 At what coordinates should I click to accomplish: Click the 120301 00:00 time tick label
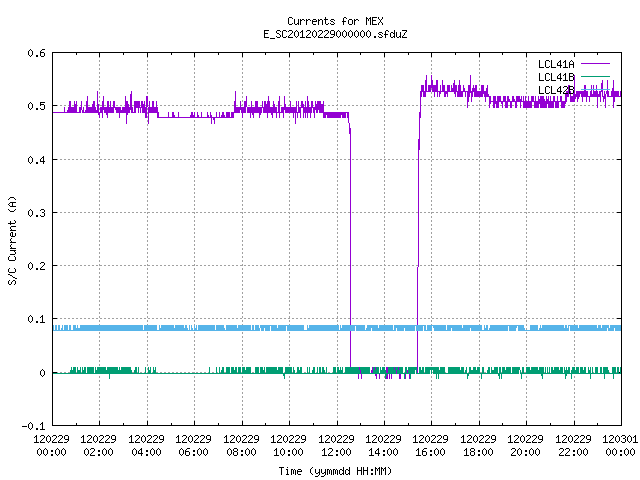click(620, 445)
